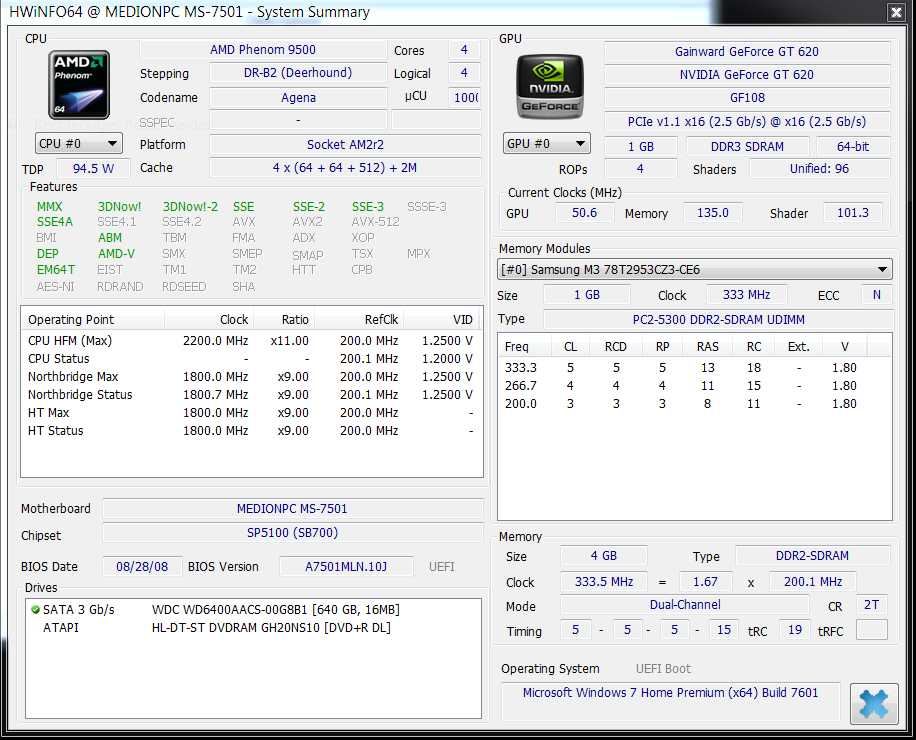Click the Agena codename field
916x740 pixels.
299,98
